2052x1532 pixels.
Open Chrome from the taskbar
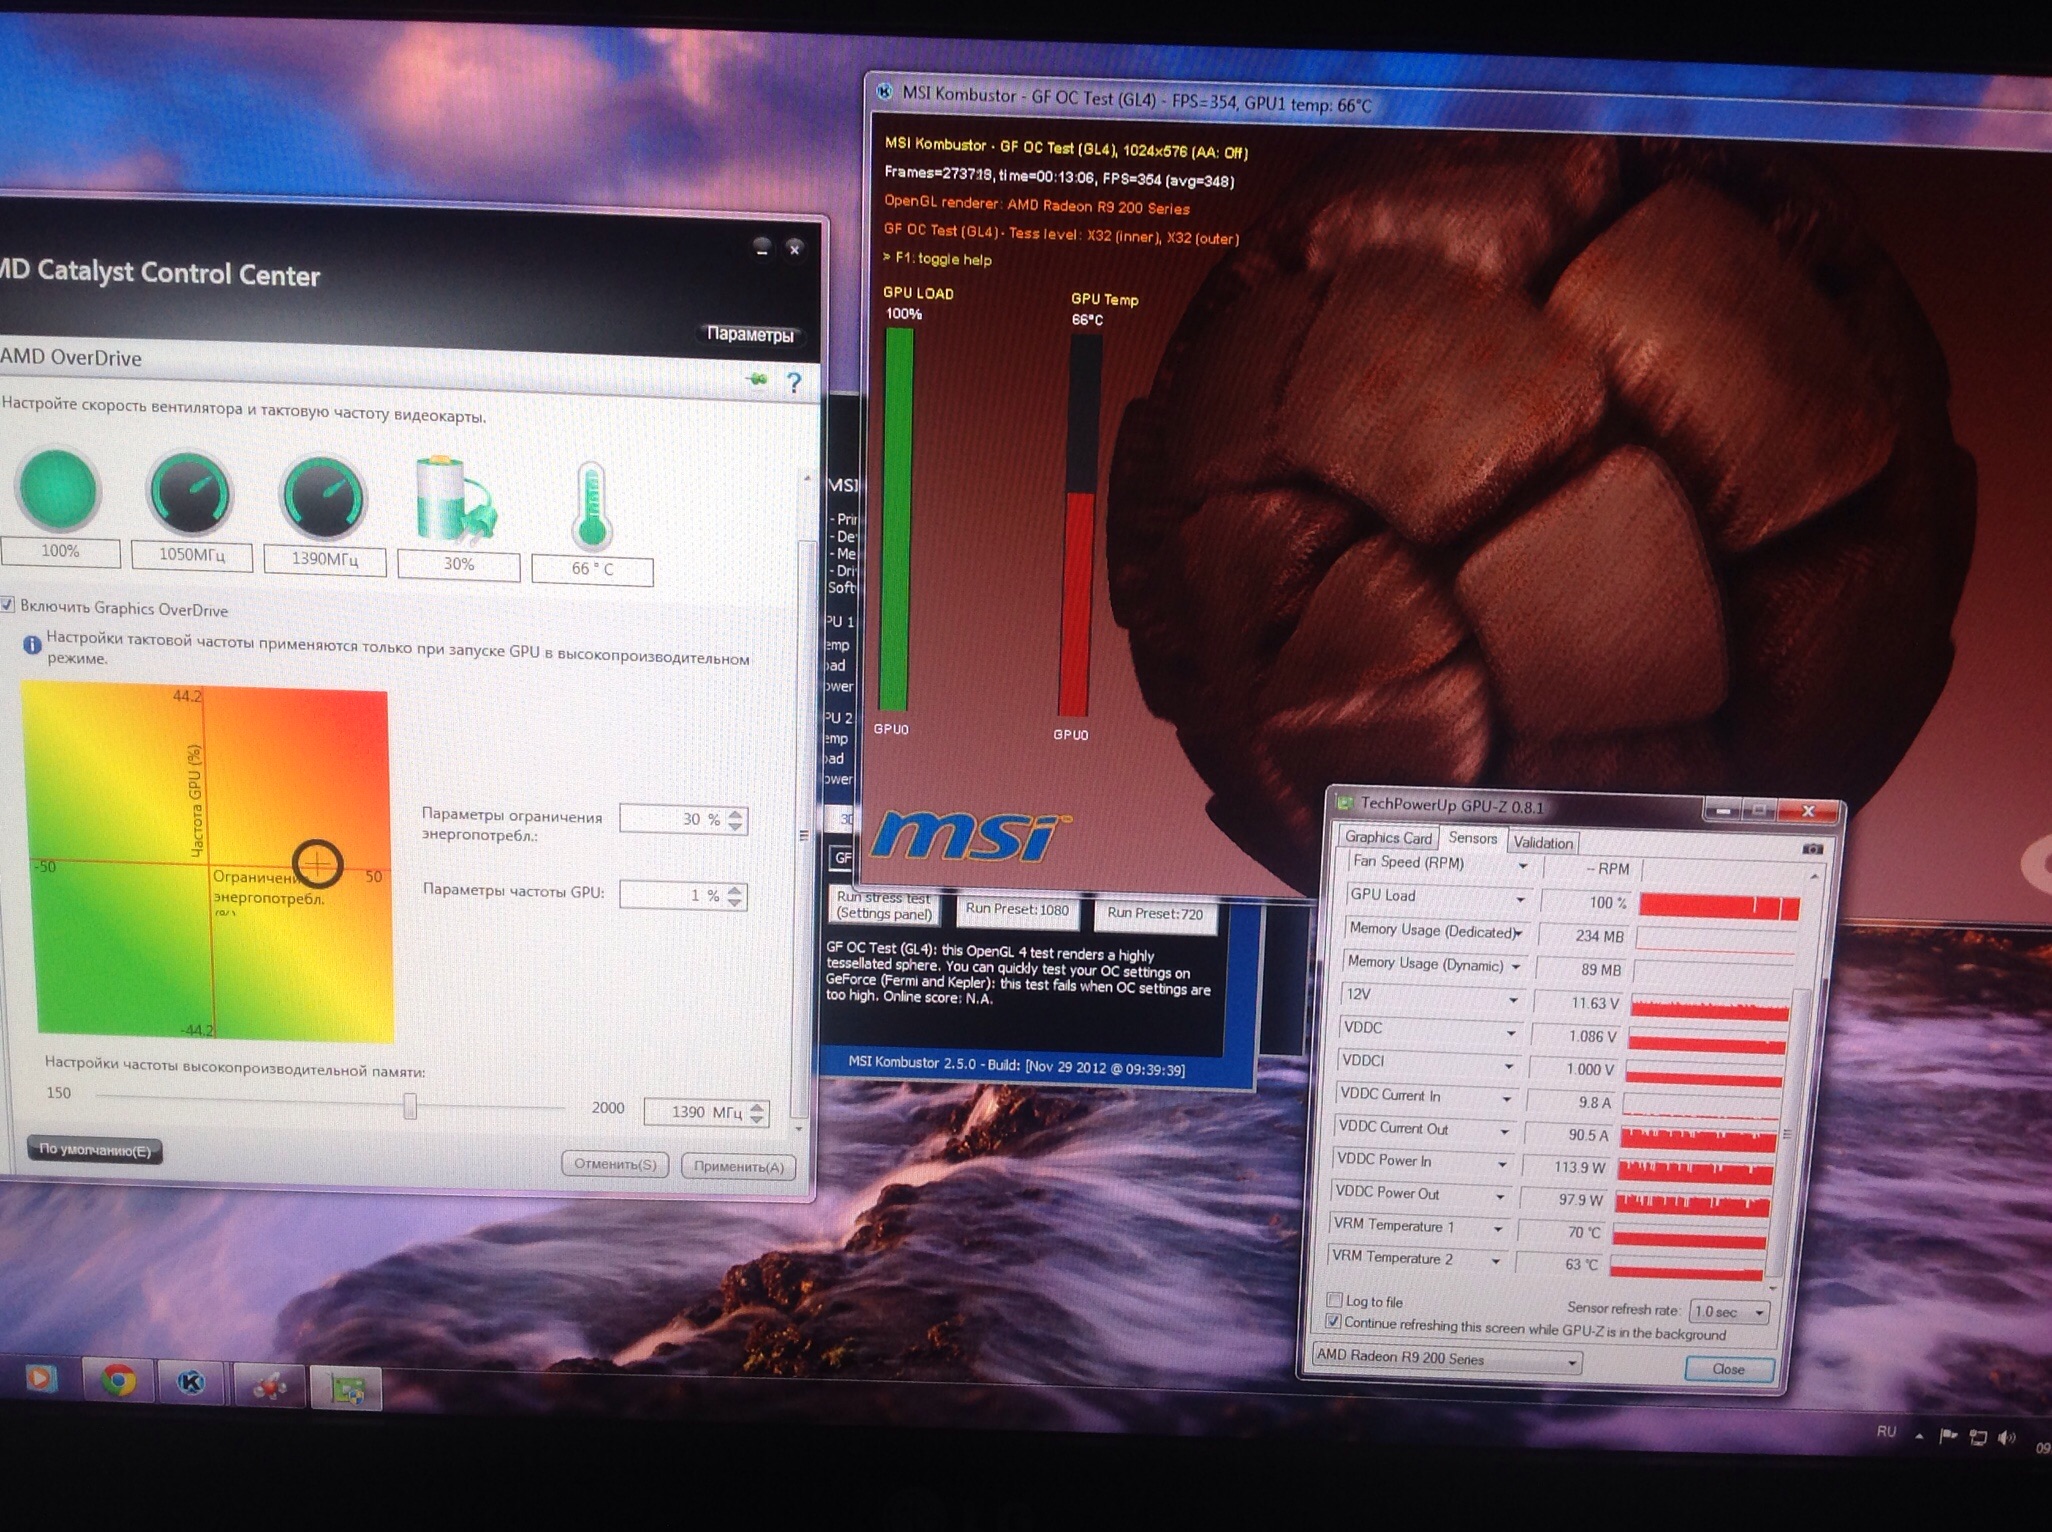click(x=118, y=1381)
